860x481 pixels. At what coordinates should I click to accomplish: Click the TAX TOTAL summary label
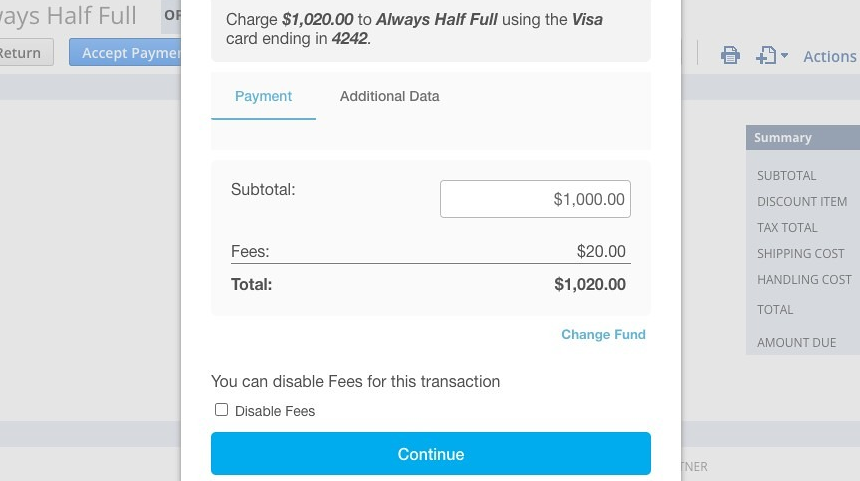[x=787, y=228]
